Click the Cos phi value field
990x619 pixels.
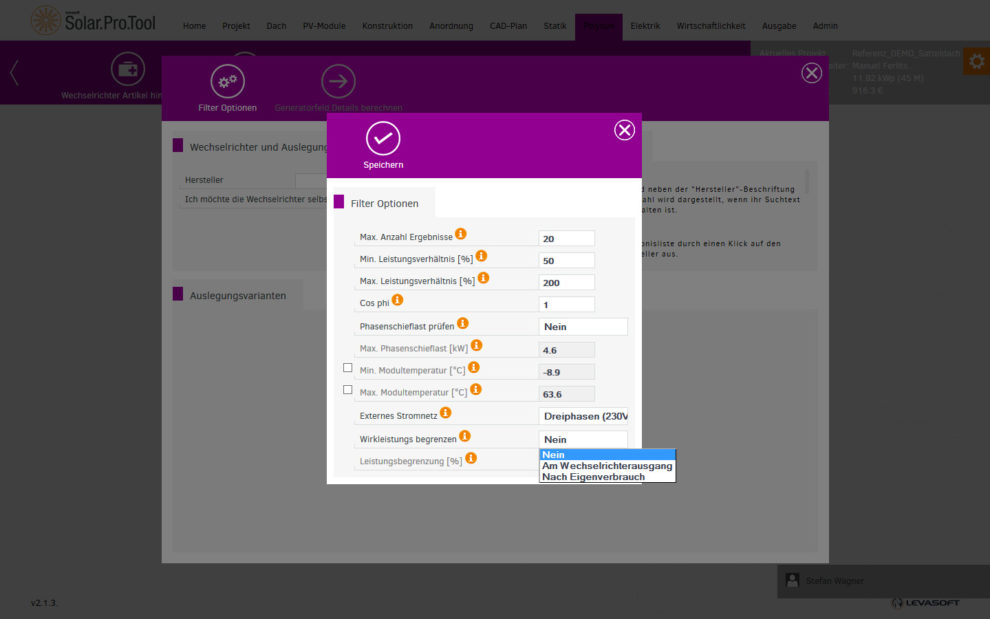[566, 304]
